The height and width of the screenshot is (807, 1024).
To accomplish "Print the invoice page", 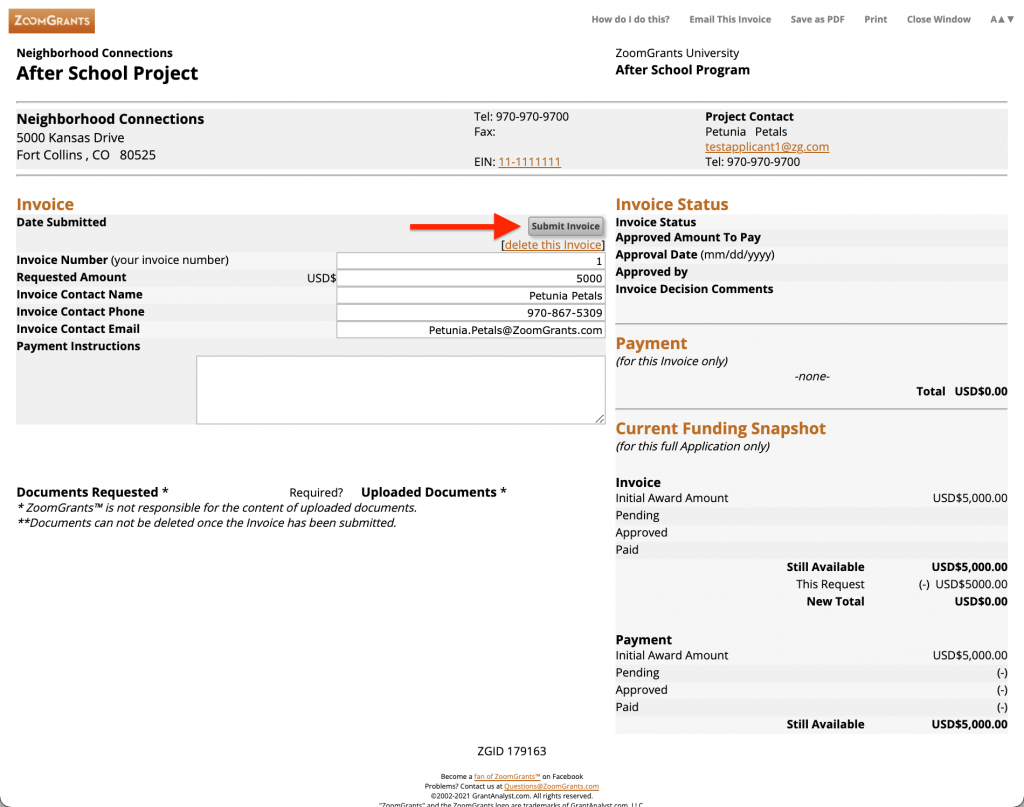I will 876,20.
